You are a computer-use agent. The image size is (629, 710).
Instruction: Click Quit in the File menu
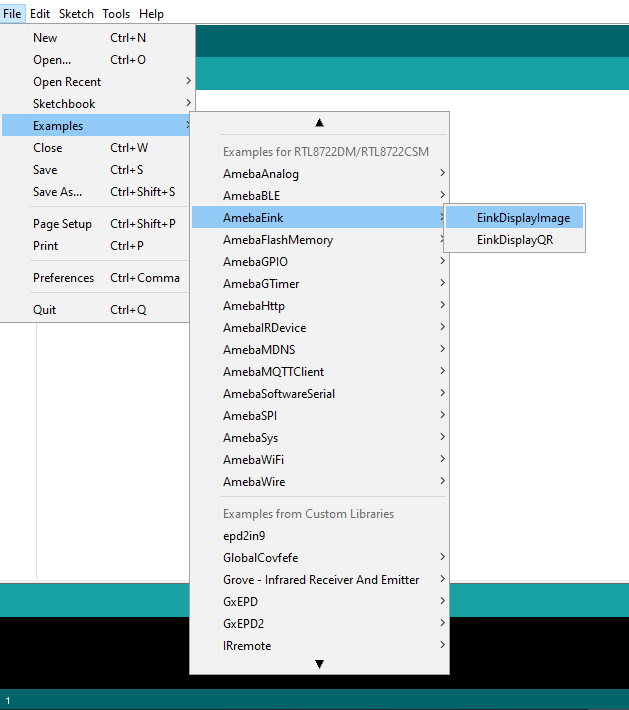[x=45, y=310]
